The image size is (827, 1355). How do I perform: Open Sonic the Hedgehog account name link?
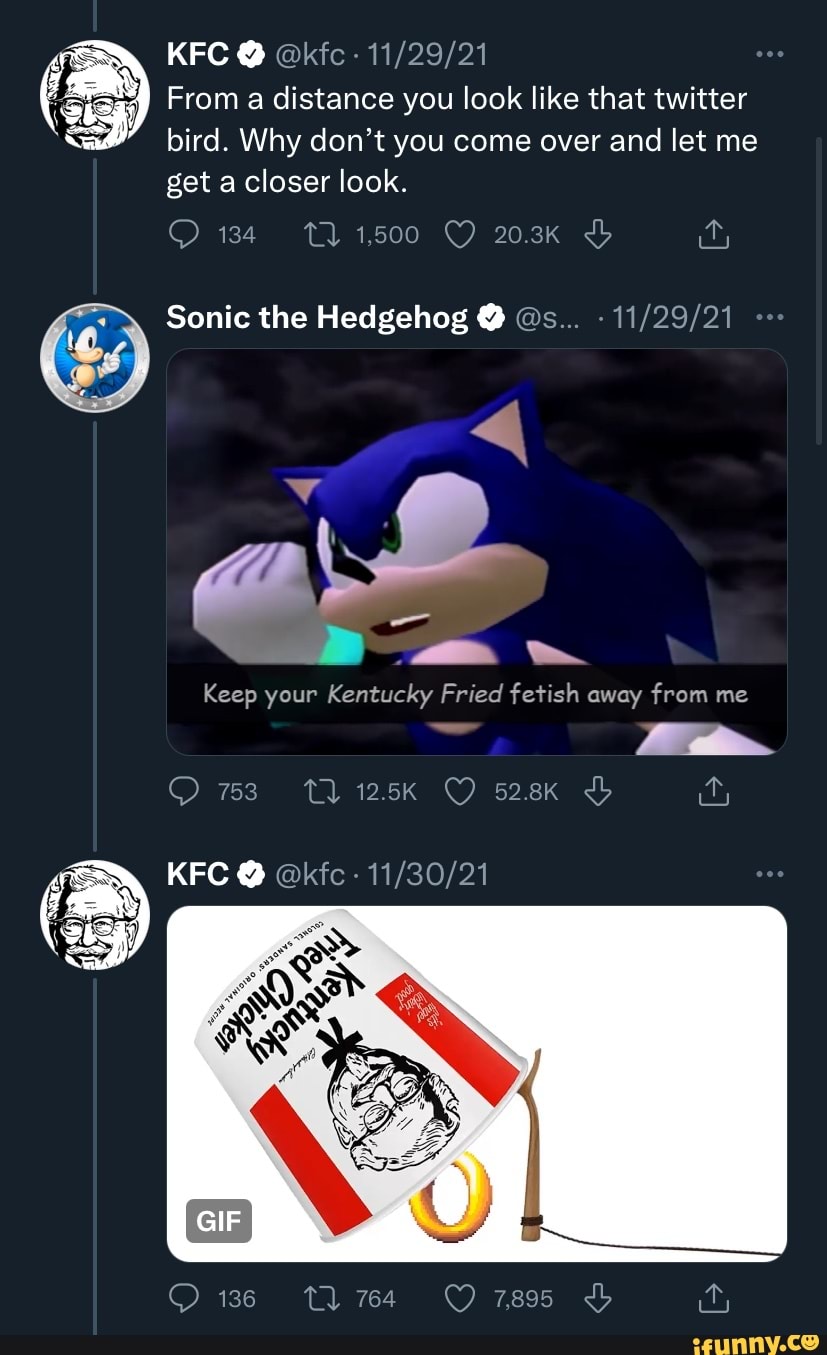(x=317, y=318)
